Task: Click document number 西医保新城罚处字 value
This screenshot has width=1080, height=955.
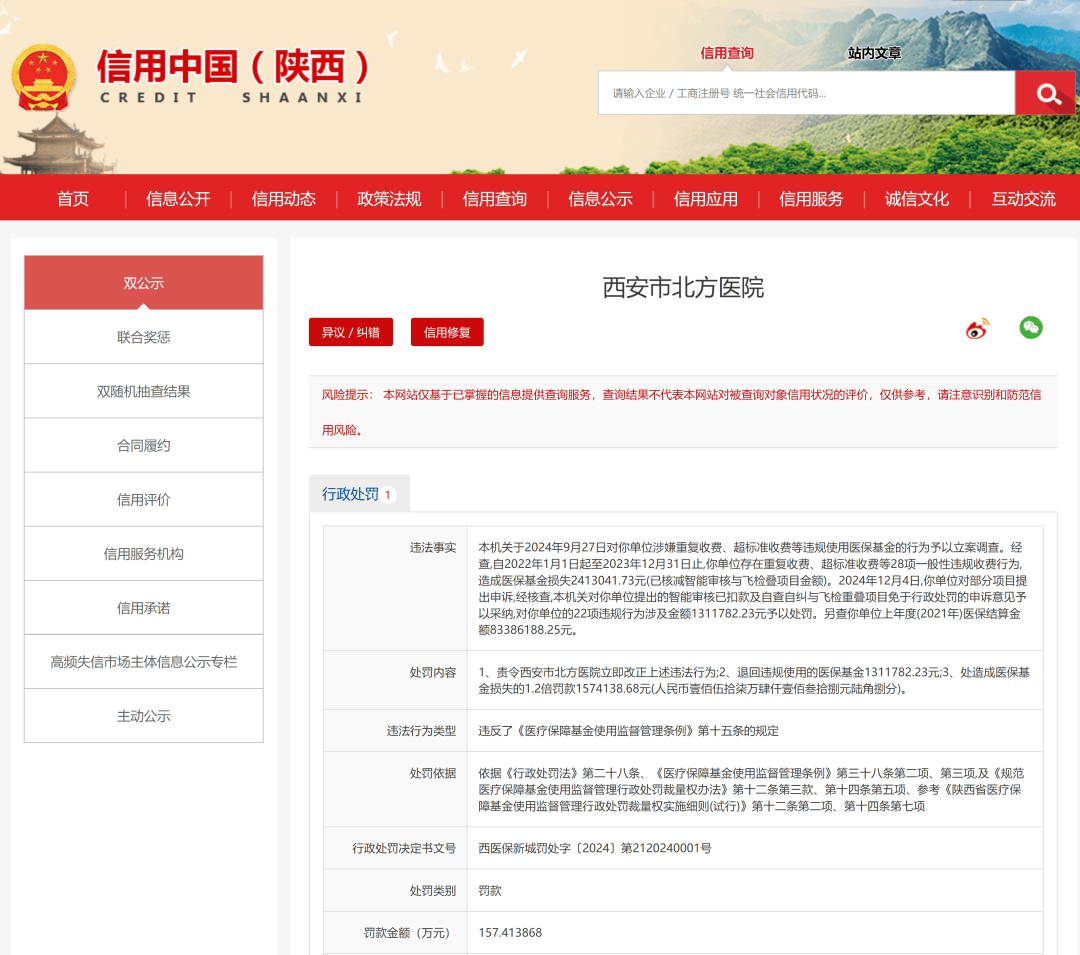Action: pos(595,848)
